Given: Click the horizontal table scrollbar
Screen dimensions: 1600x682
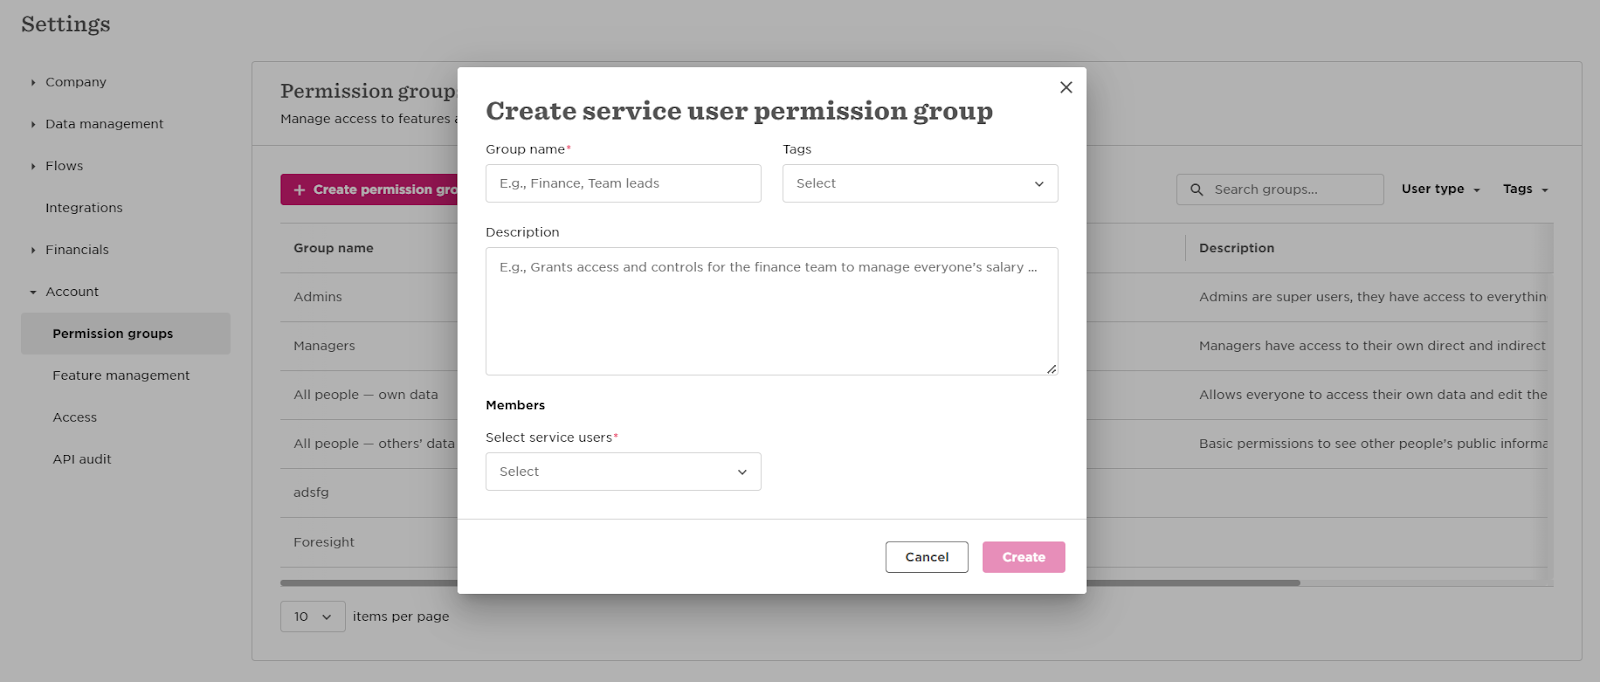Looking at the screenshot, I should click(1192, 583).
